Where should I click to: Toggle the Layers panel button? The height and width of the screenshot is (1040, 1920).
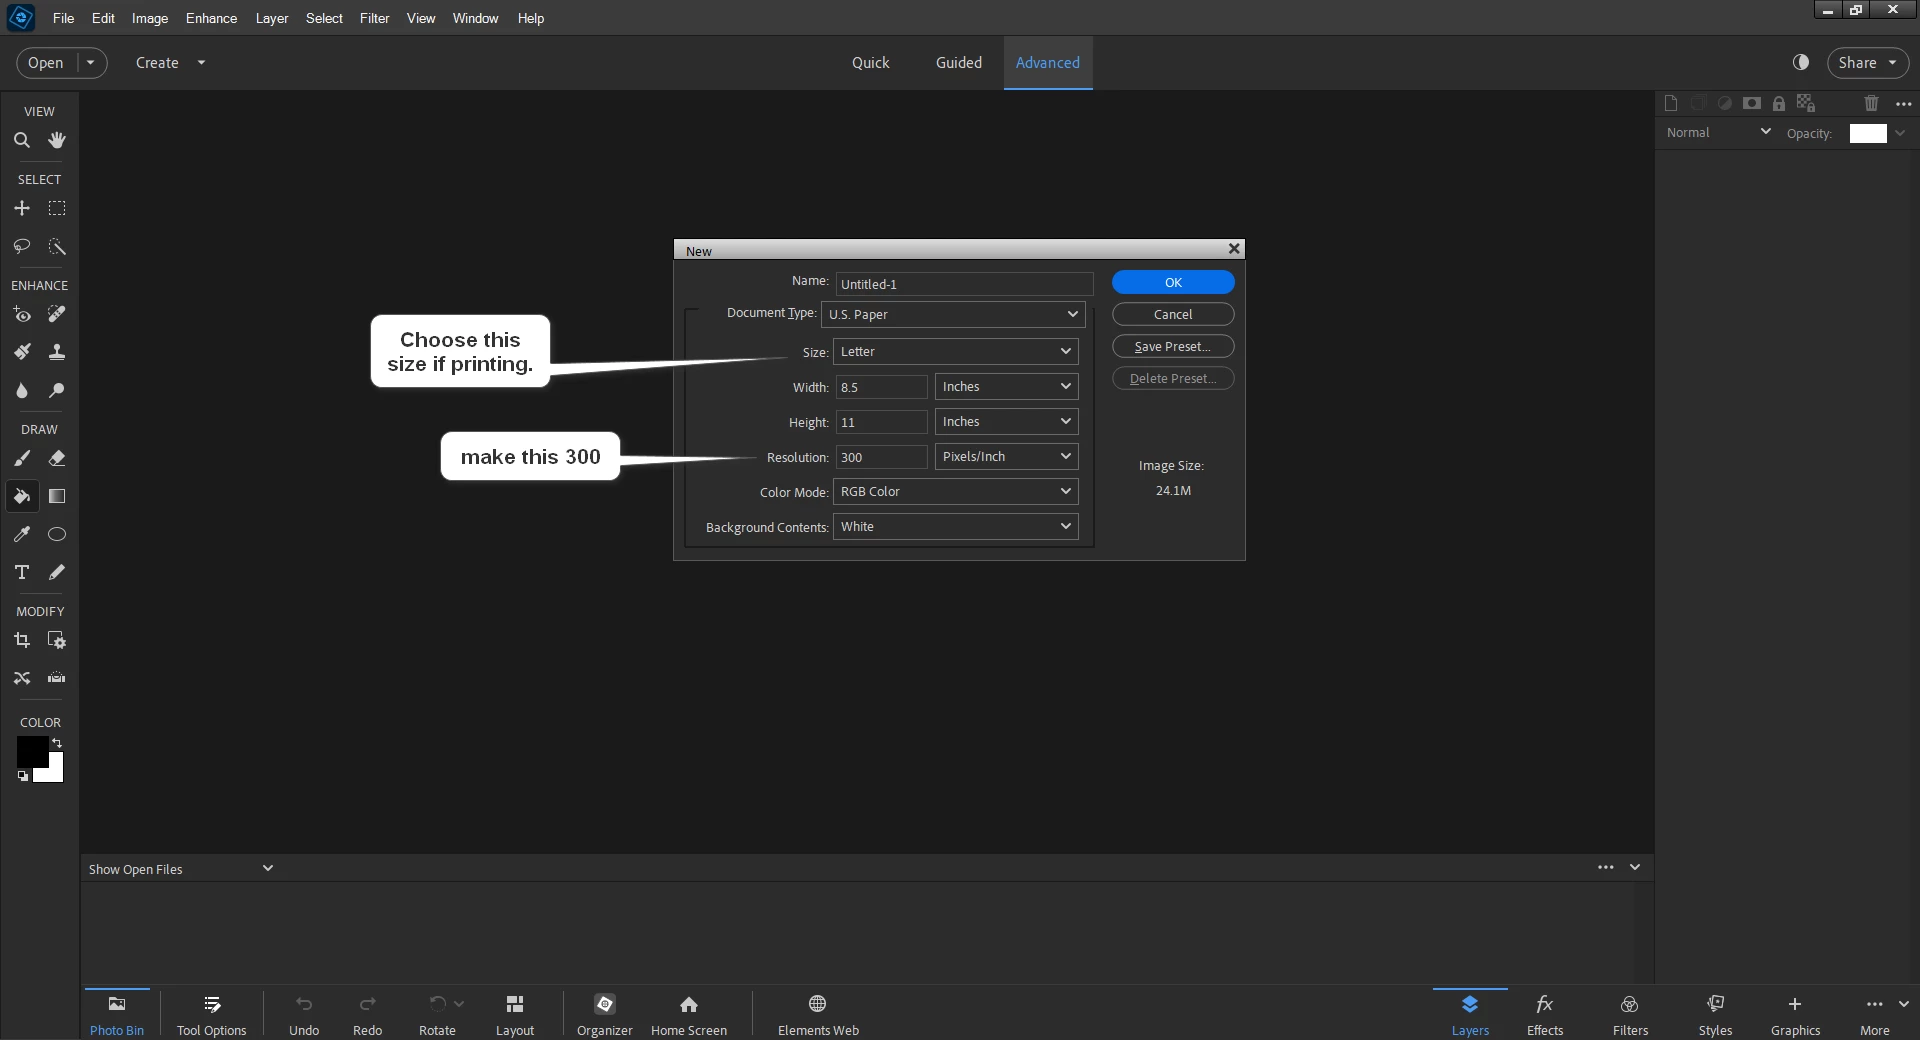[1470, 1014]
